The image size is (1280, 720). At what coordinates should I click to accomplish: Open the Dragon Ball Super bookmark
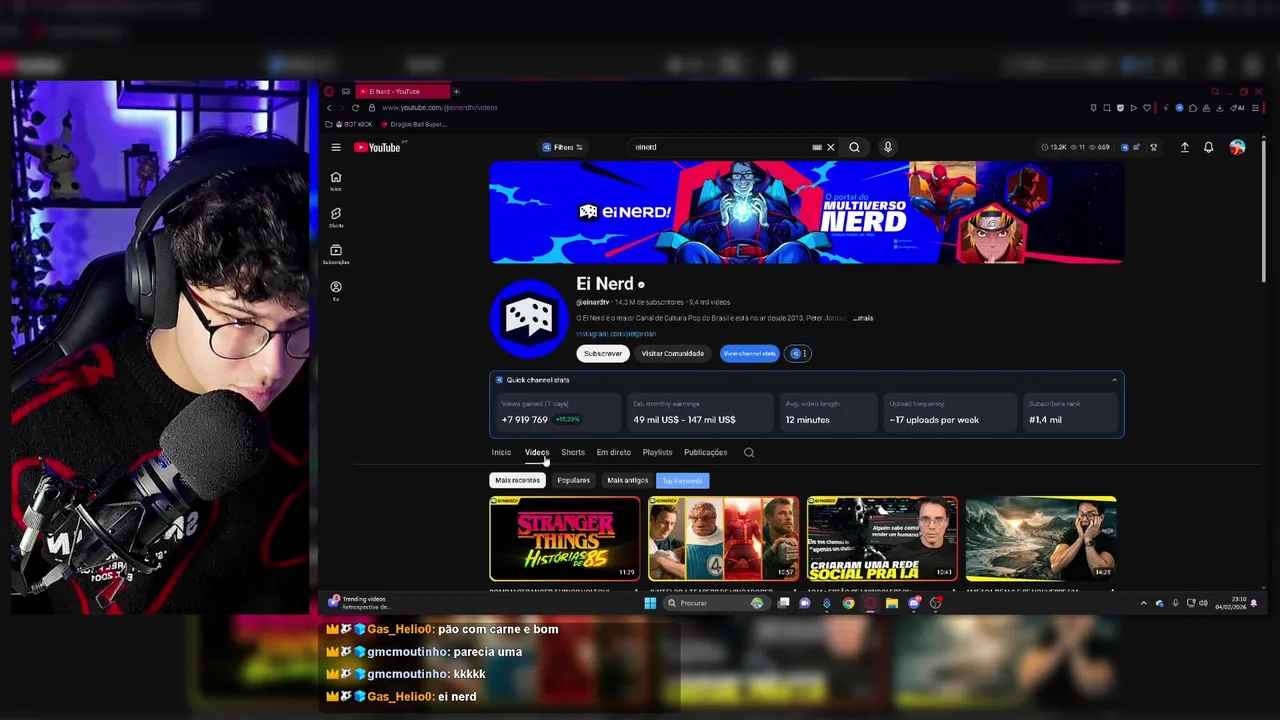coord(413,124)
